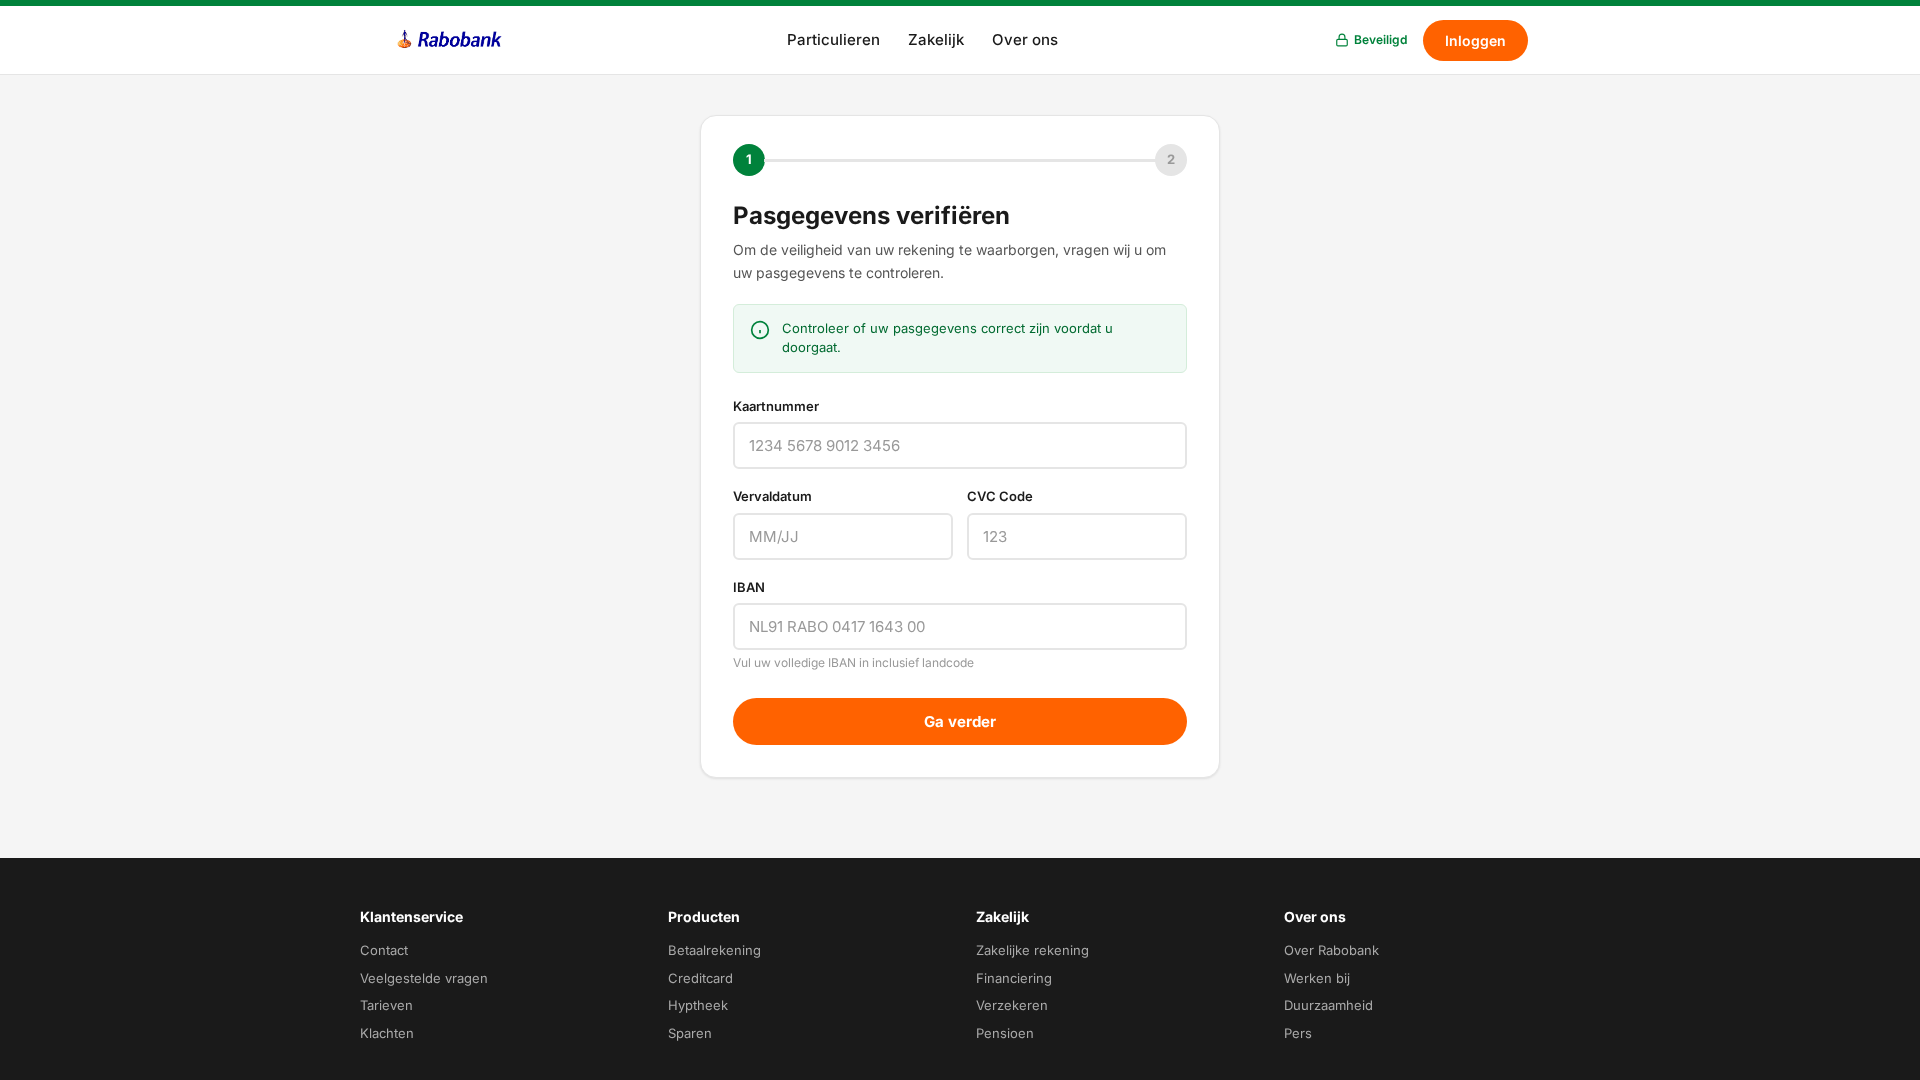
Task: Open the Werken bij link
Action: click(x=1317, y=978)
